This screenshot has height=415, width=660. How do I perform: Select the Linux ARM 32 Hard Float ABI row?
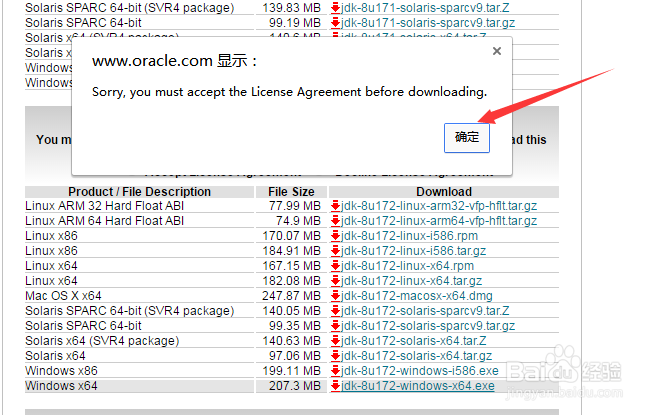pos(105,206)
